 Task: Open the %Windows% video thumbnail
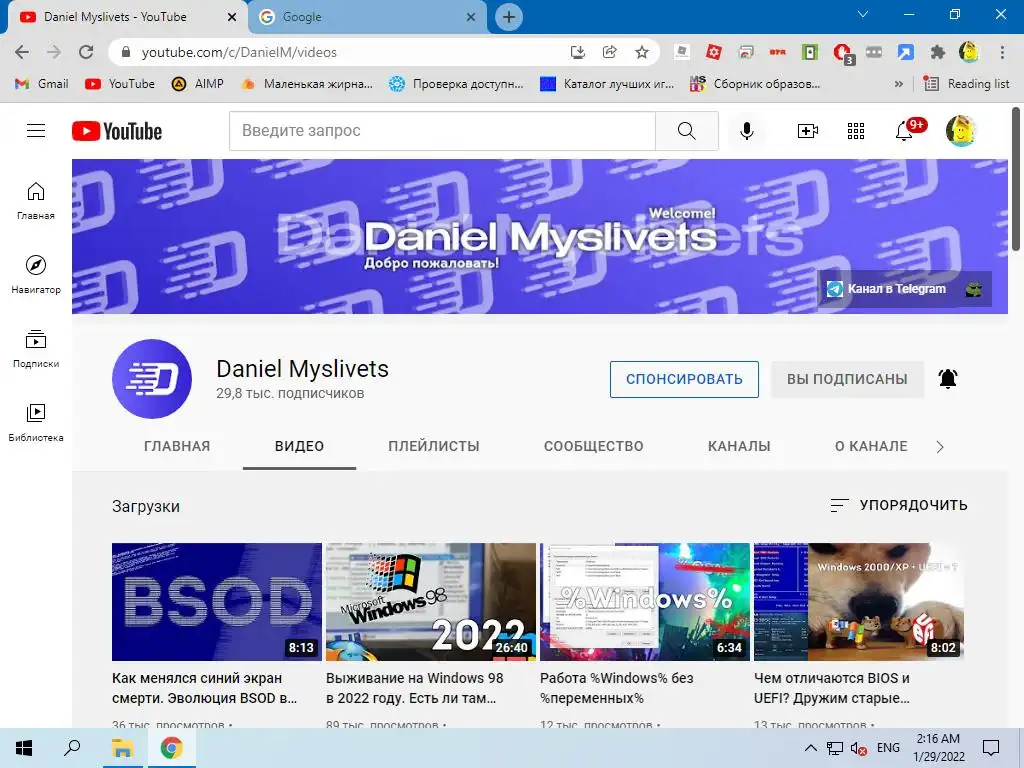click(645, 601)
